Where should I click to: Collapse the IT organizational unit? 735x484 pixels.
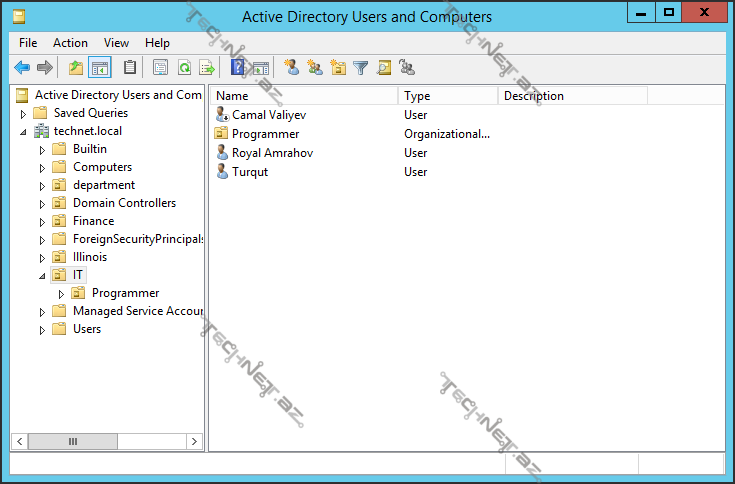pos(42,275)
